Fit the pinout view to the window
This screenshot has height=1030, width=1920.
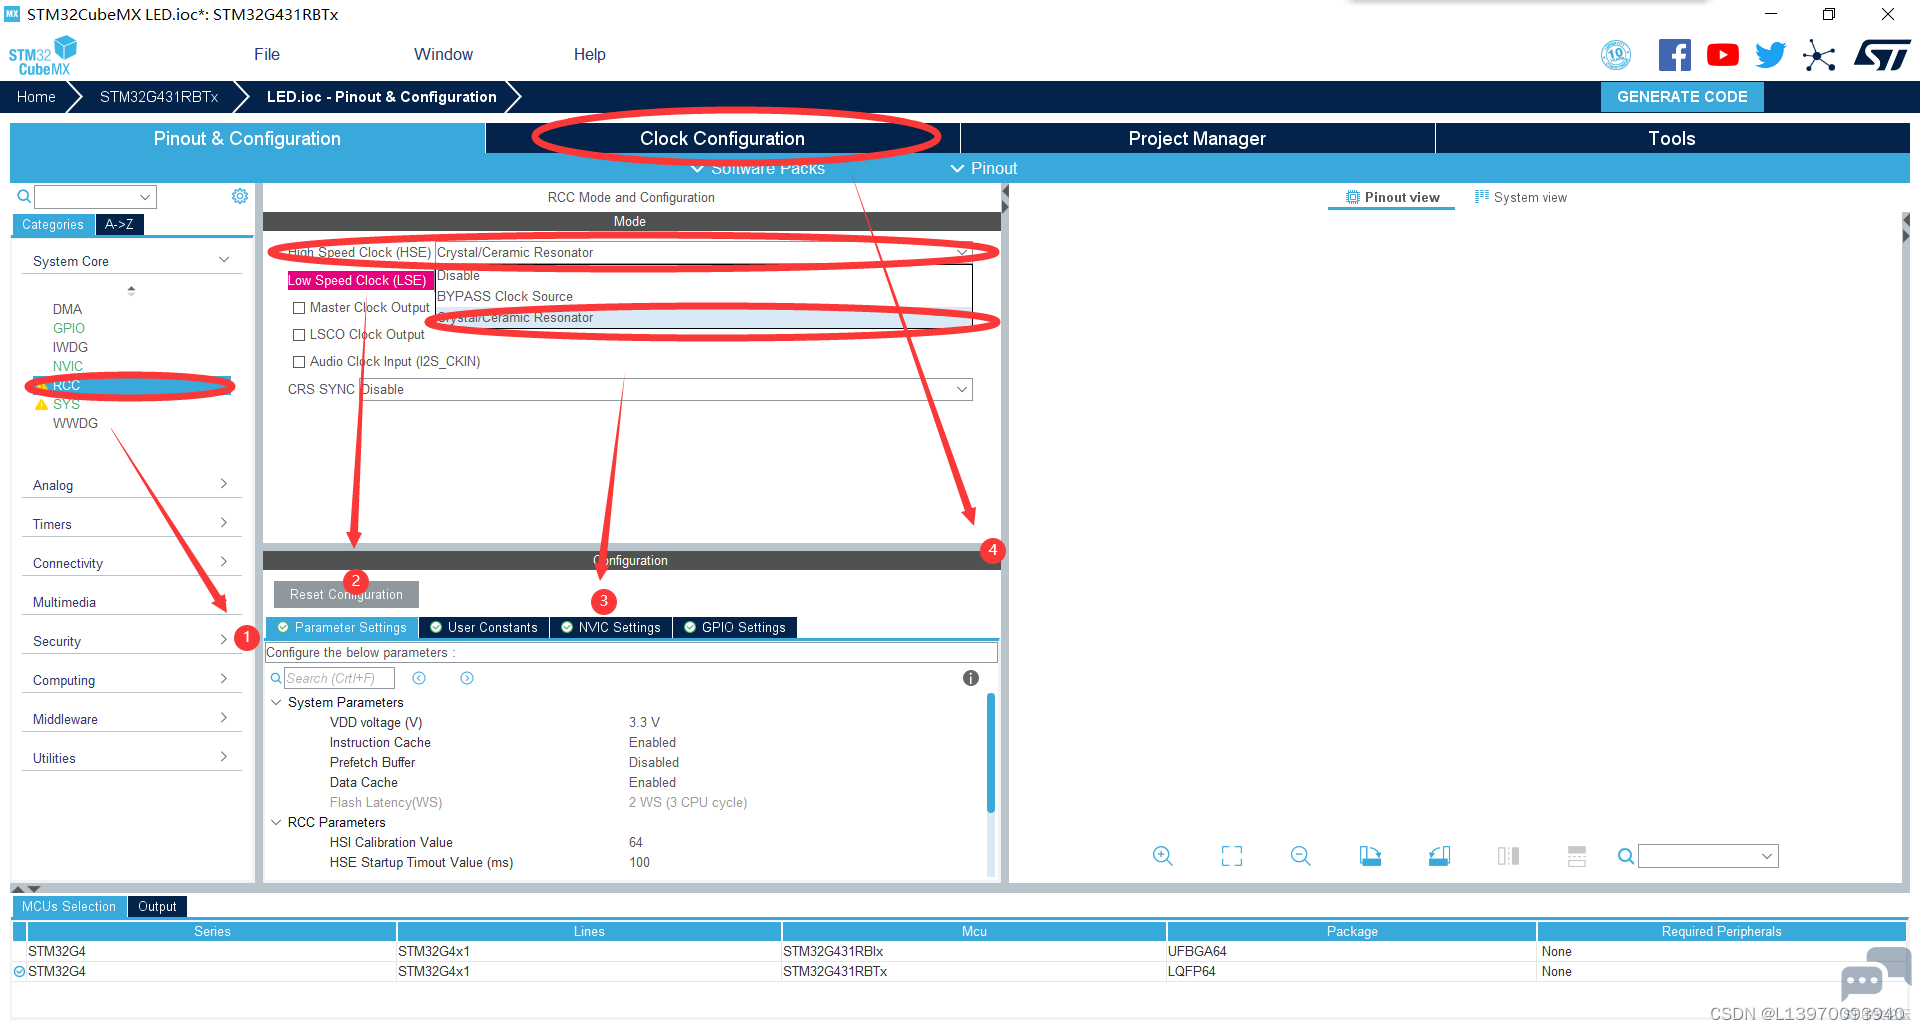pyautogui.click(x=1232, y=856)
